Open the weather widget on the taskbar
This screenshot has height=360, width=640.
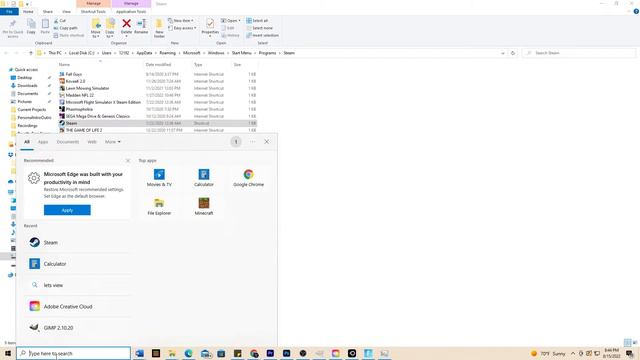[547, 353]
